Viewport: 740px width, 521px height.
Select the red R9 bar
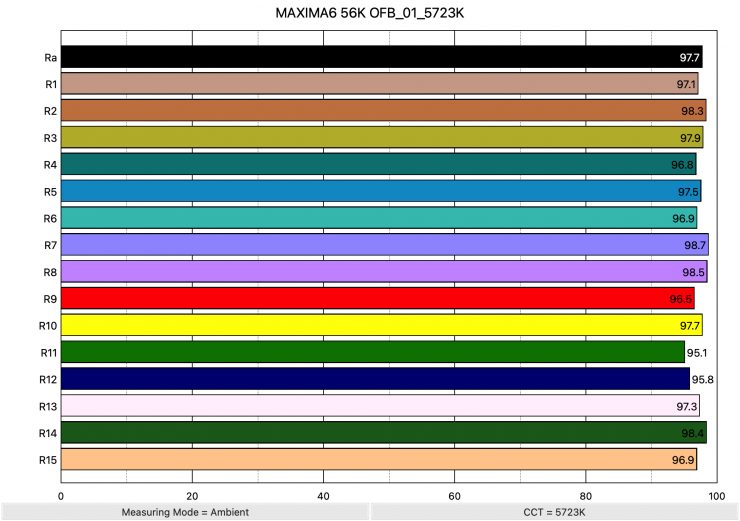[x=377, y=299]
